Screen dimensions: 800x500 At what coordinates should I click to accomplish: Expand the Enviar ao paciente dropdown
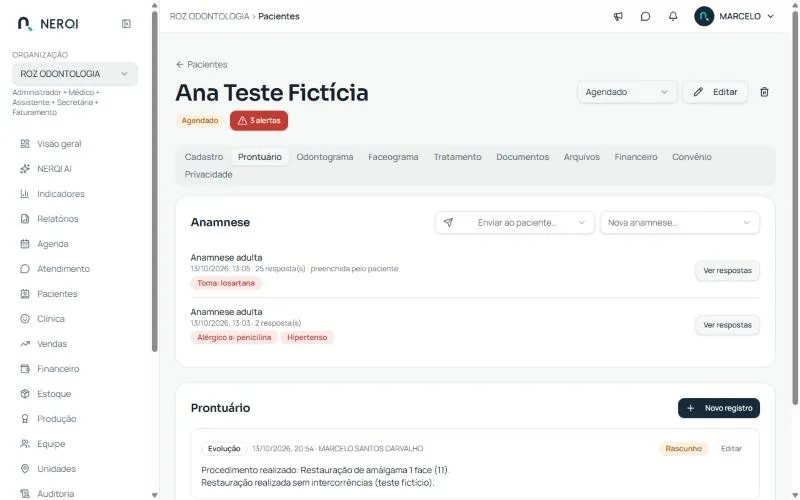pyautogui.click(x=515, y=222)
